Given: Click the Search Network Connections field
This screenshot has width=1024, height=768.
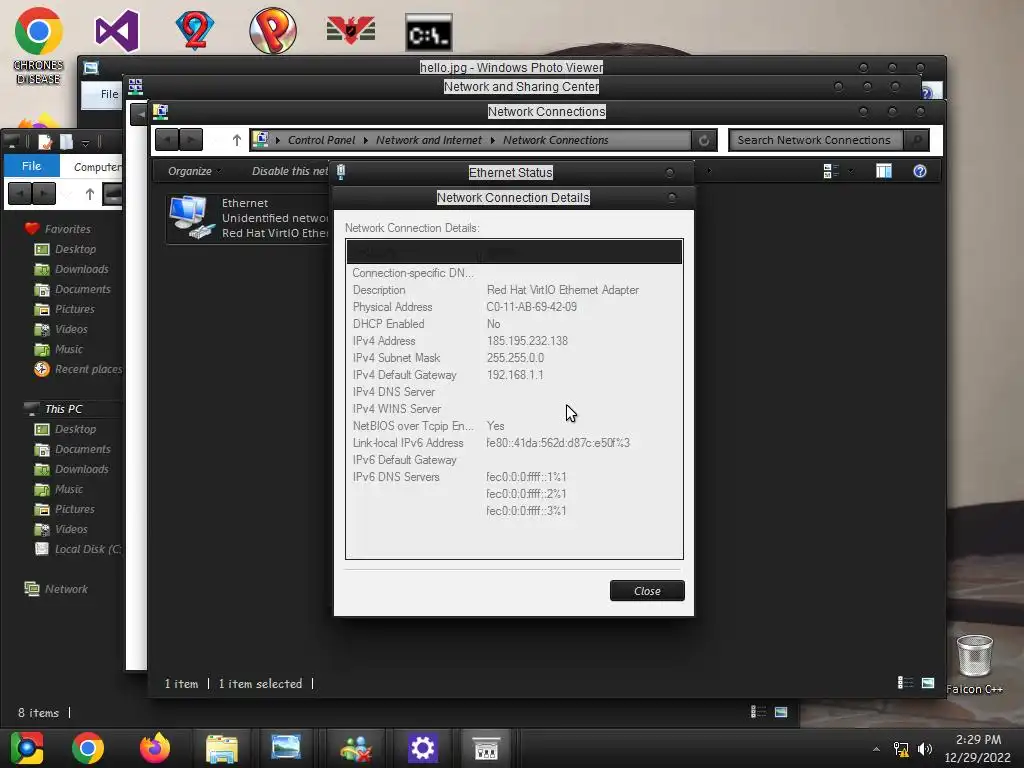Looking at the screenshot, I should click(x=816, y=140).
